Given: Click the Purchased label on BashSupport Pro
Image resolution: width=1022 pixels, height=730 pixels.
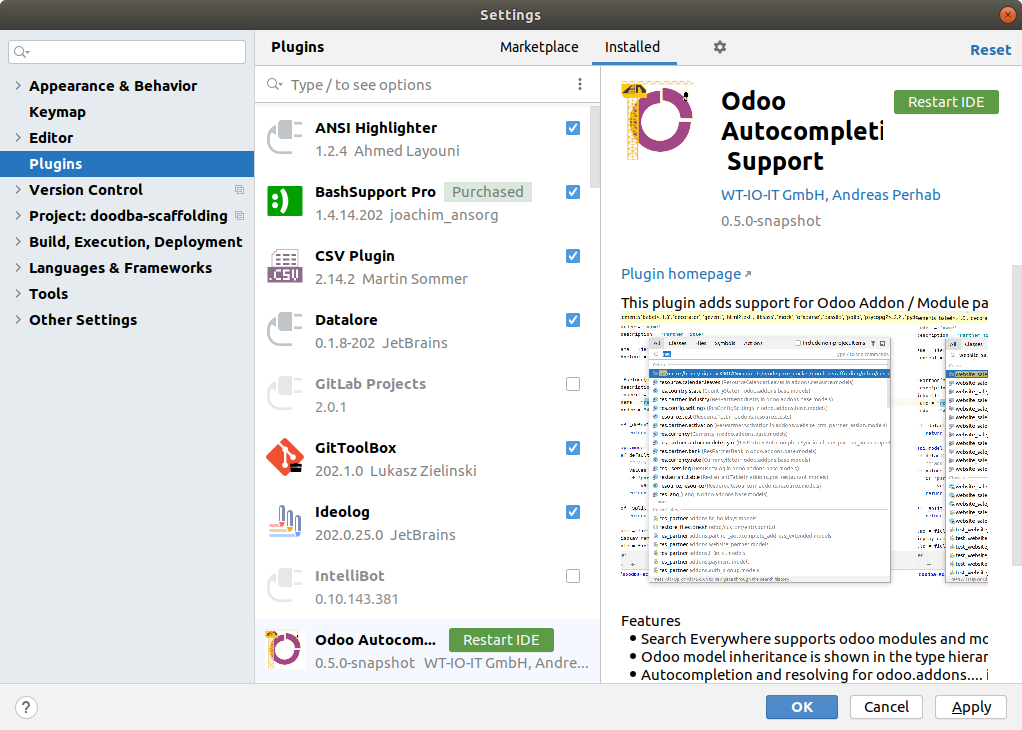Looking at the screenshot, I should tap(488, 192).
